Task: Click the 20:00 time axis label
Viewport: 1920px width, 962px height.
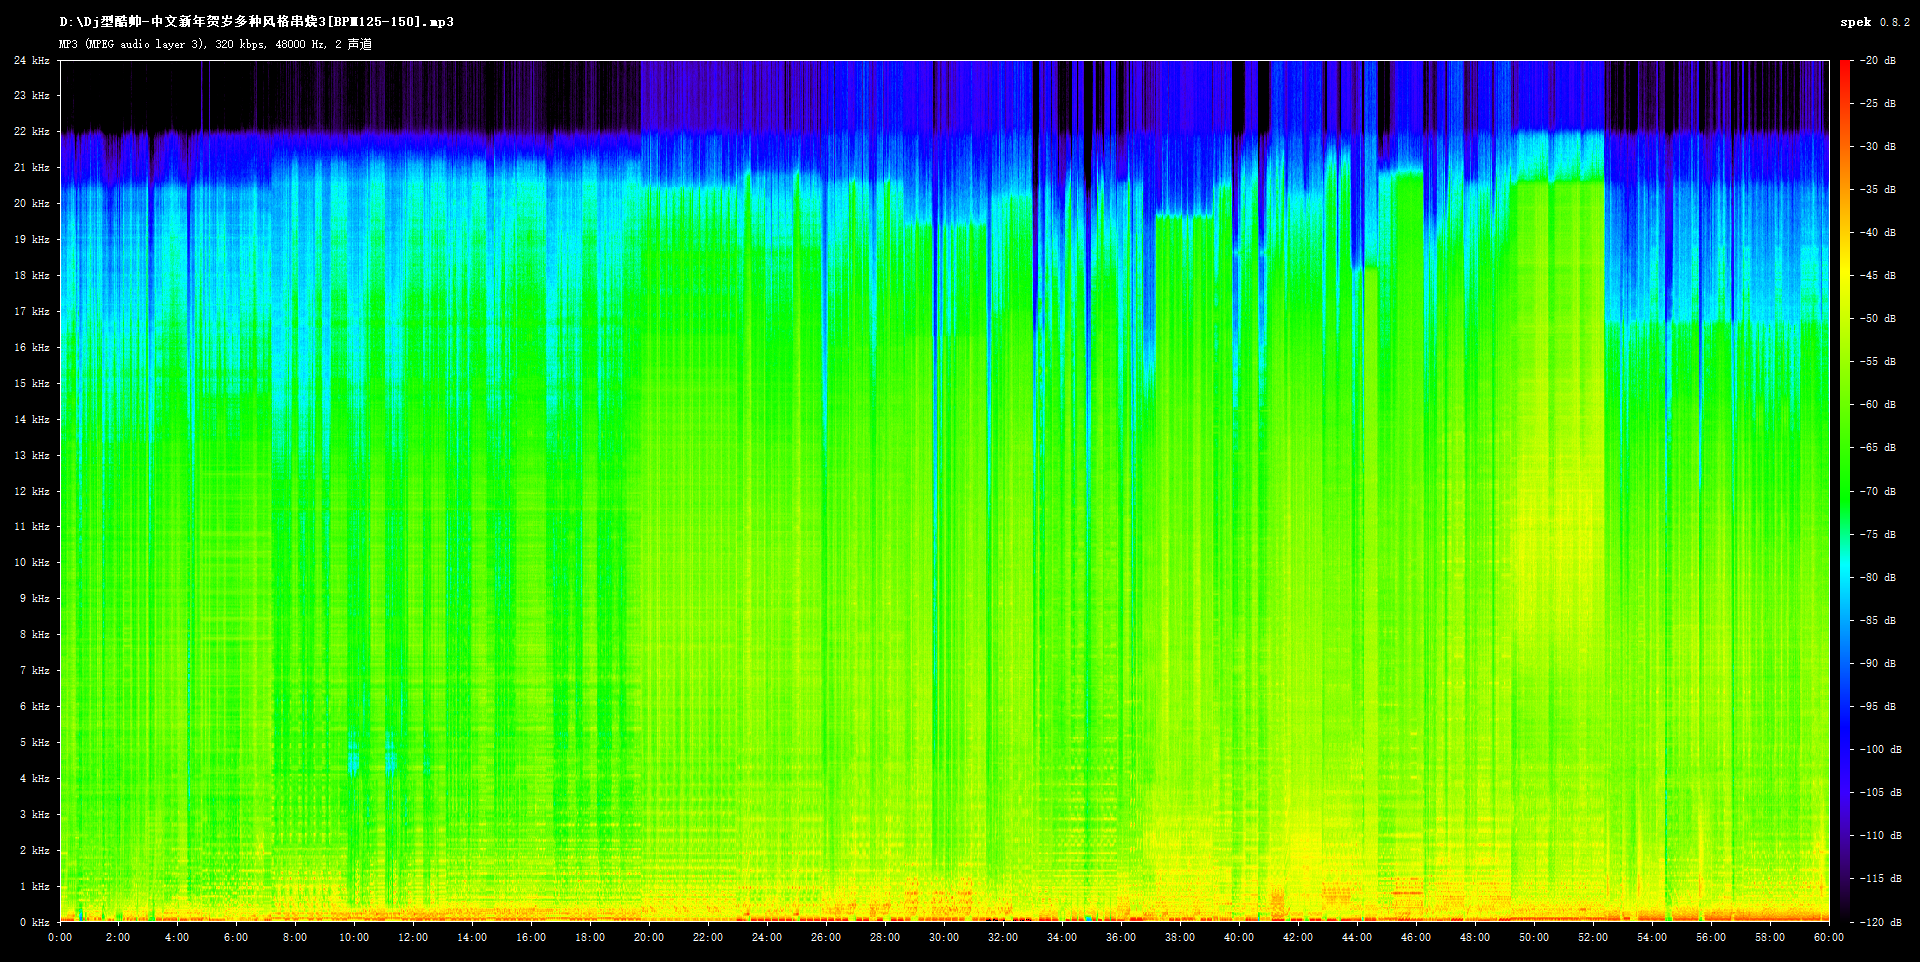Action: [649, 938]
